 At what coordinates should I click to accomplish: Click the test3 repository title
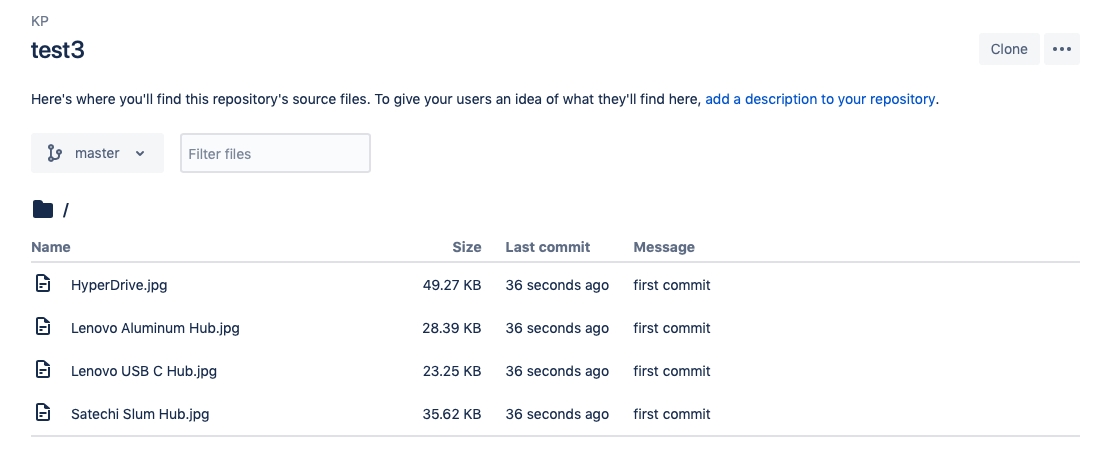click(58, 50)
